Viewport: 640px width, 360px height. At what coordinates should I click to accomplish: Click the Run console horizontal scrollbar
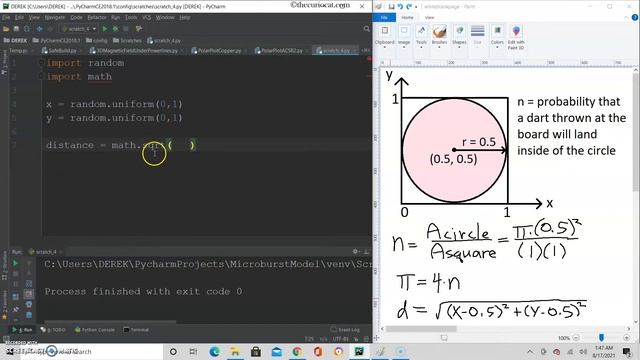(110, 322)
